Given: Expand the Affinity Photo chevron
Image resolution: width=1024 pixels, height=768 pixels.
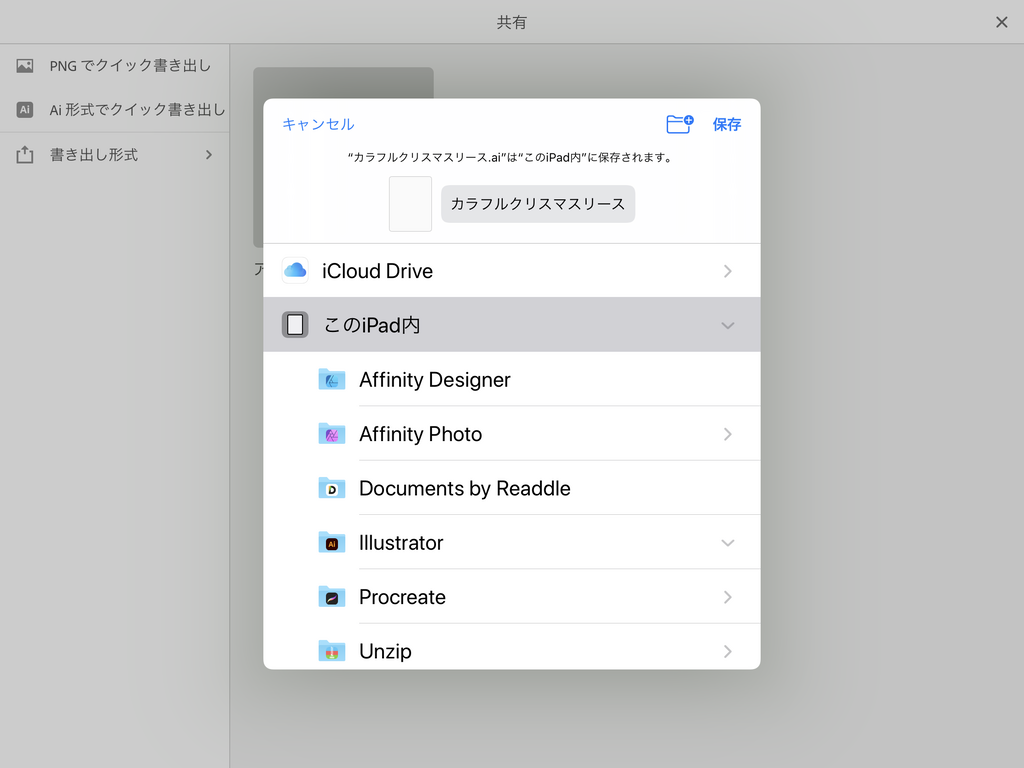Looking at the screenshot, I should 728,434.
